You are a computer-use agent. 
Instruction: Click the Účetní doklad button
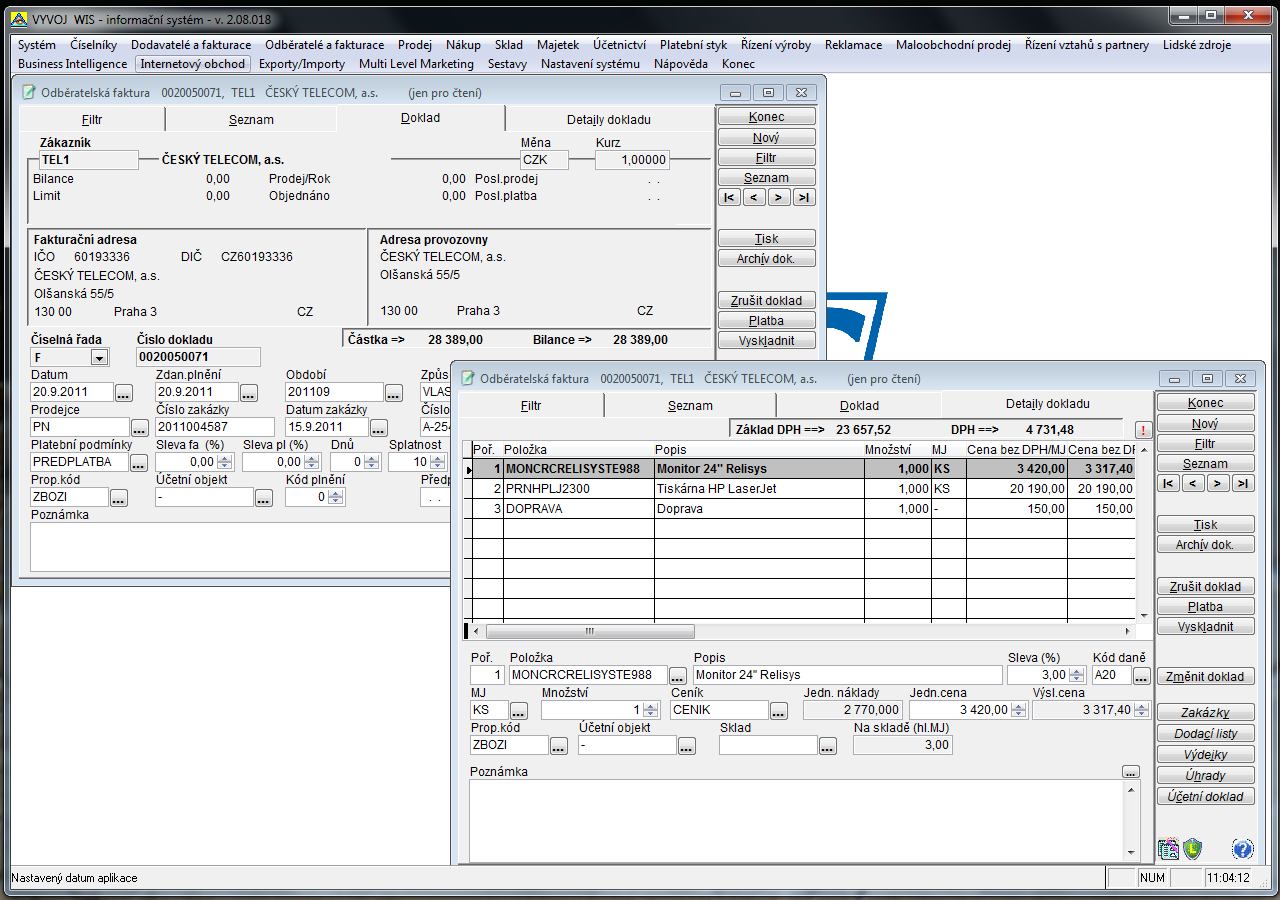coord(1205,797)
